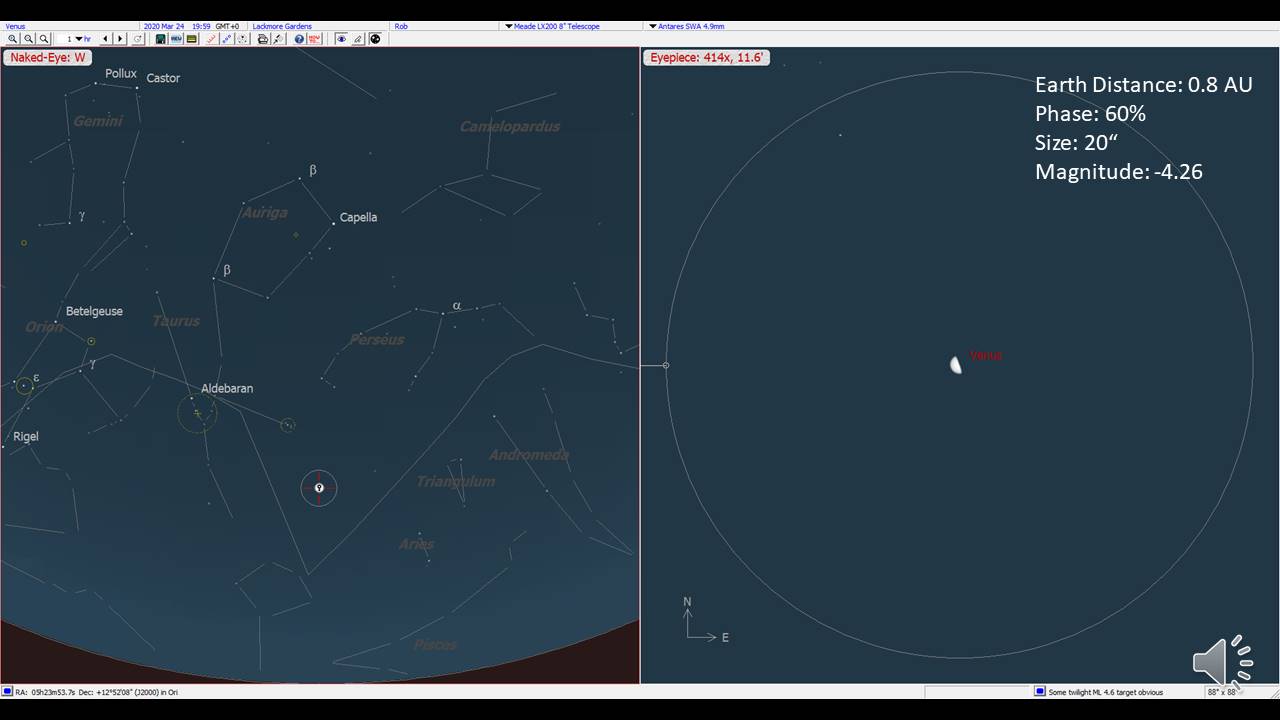Image resolution: width=1280 pixels, height=720 pixels.
Task: Click the zoom out magnifier icon
Action: 28,39
